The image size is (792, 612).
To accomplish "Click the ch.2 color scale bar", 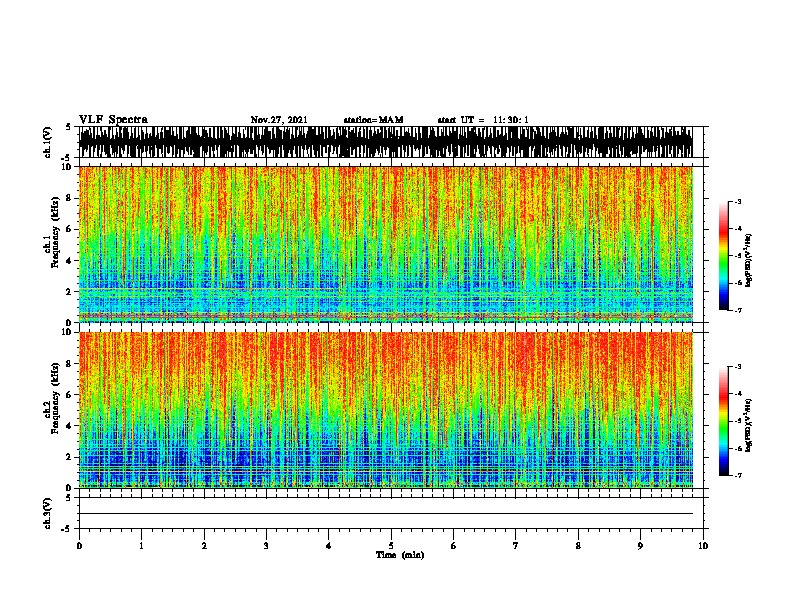I will pyautogui.click(x=724, y=421).
